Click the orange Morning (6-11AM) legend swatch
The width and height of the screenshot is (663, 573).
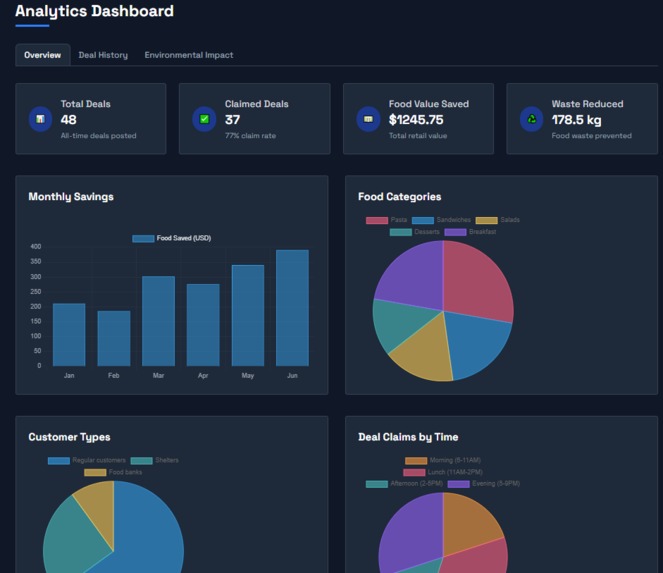(x=416, y=461)
